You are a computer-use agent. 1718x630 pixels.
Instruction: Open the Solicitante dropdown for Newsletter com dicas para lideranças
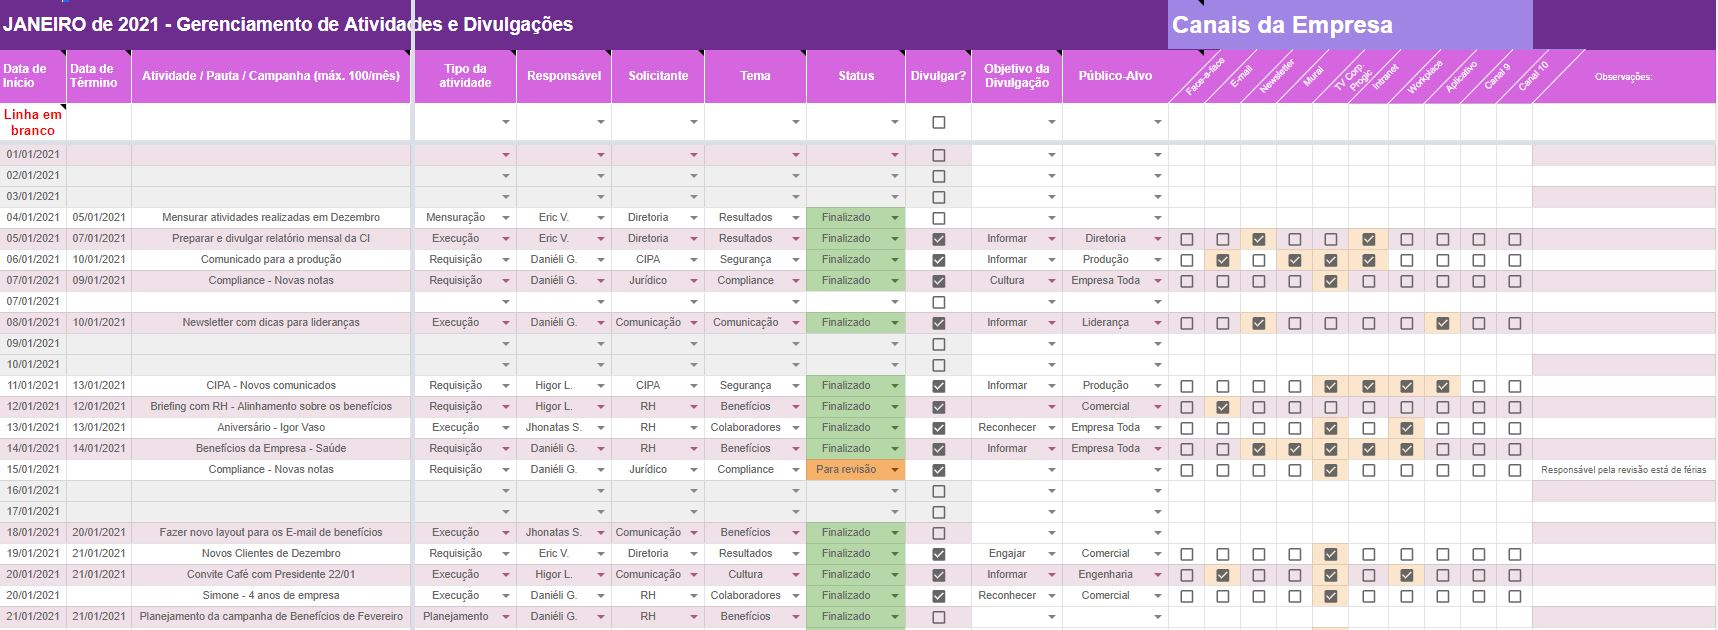coord(694,323)
